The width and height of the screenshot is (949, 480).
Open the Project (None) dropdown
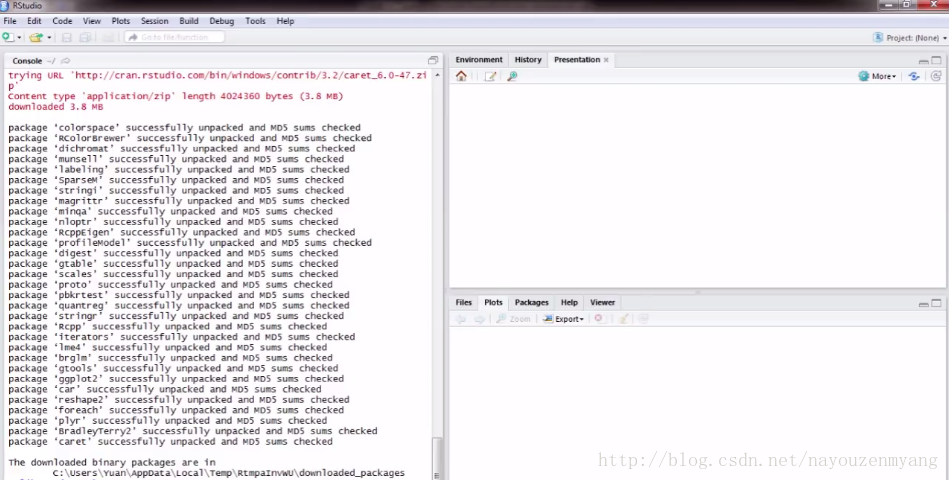[910, 38]
